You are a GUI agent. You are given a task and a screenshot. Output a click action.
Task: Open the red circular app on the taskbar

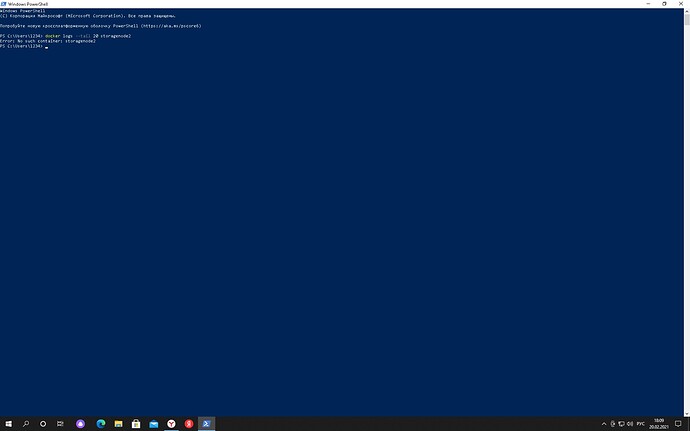[189, 423]
